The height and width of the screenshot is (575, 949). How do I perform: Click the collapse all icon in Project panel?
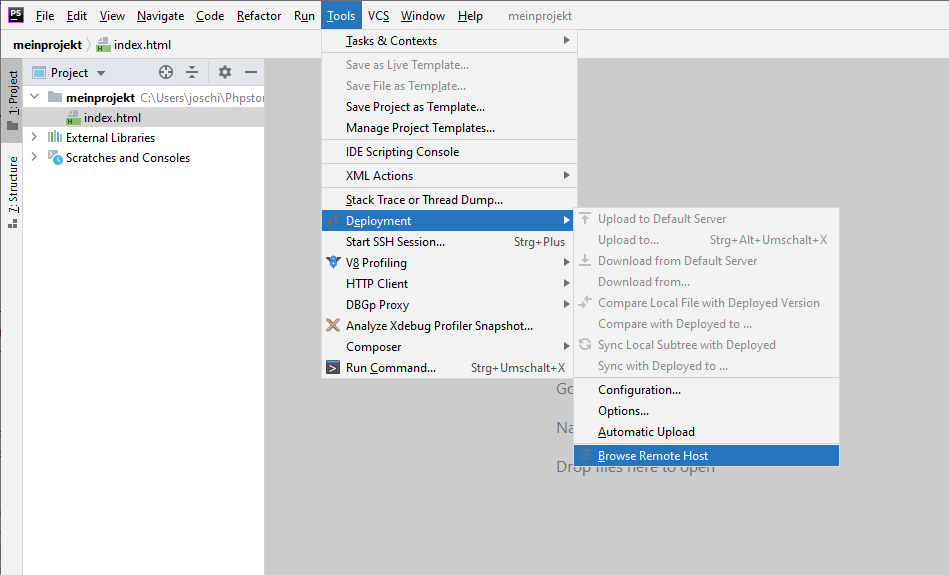[x=192, y=73]
